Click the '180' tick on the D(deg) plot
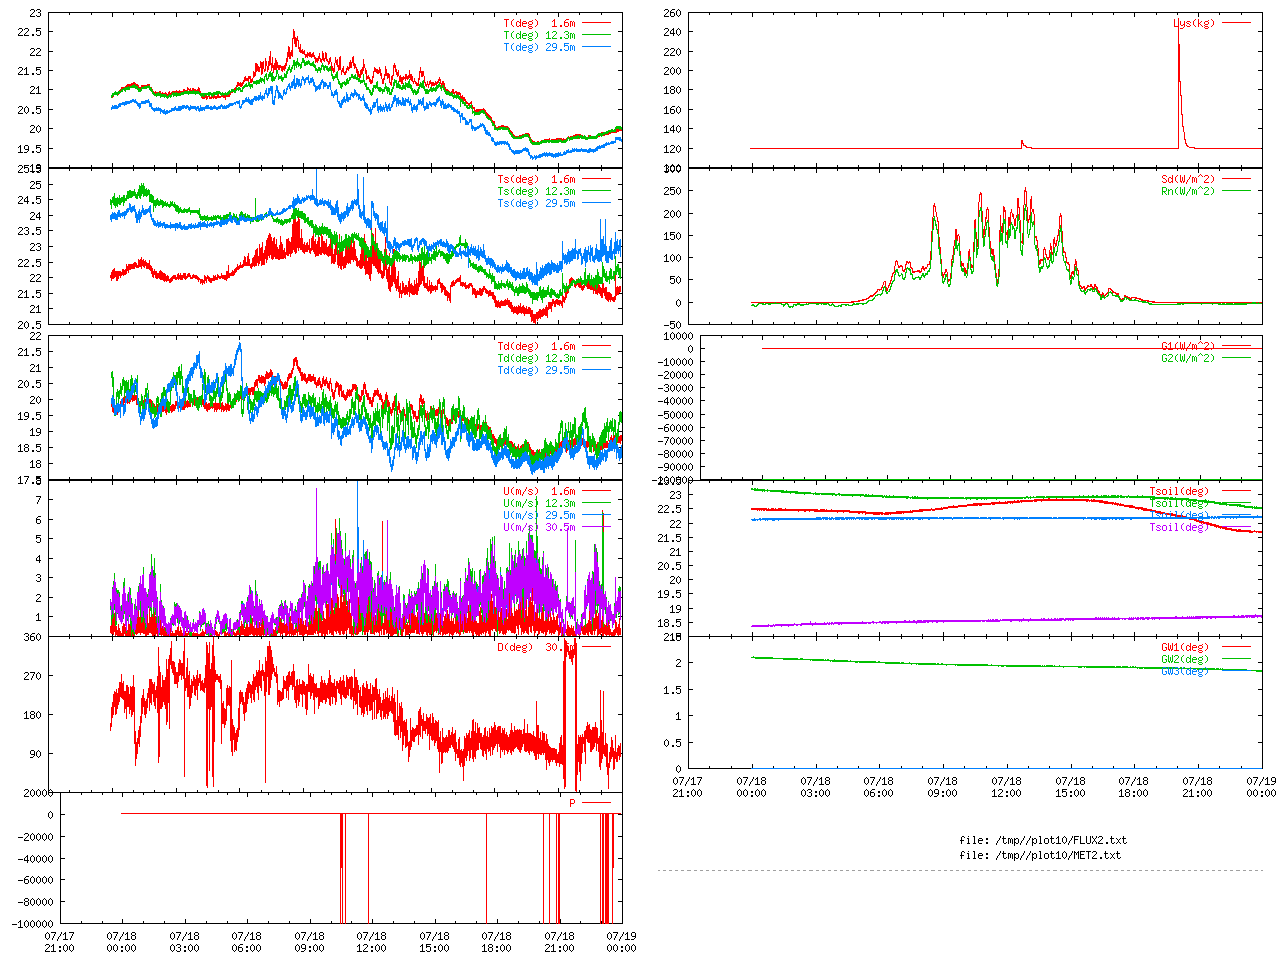Screen dimensions: 1280x960 click(33, 715)
